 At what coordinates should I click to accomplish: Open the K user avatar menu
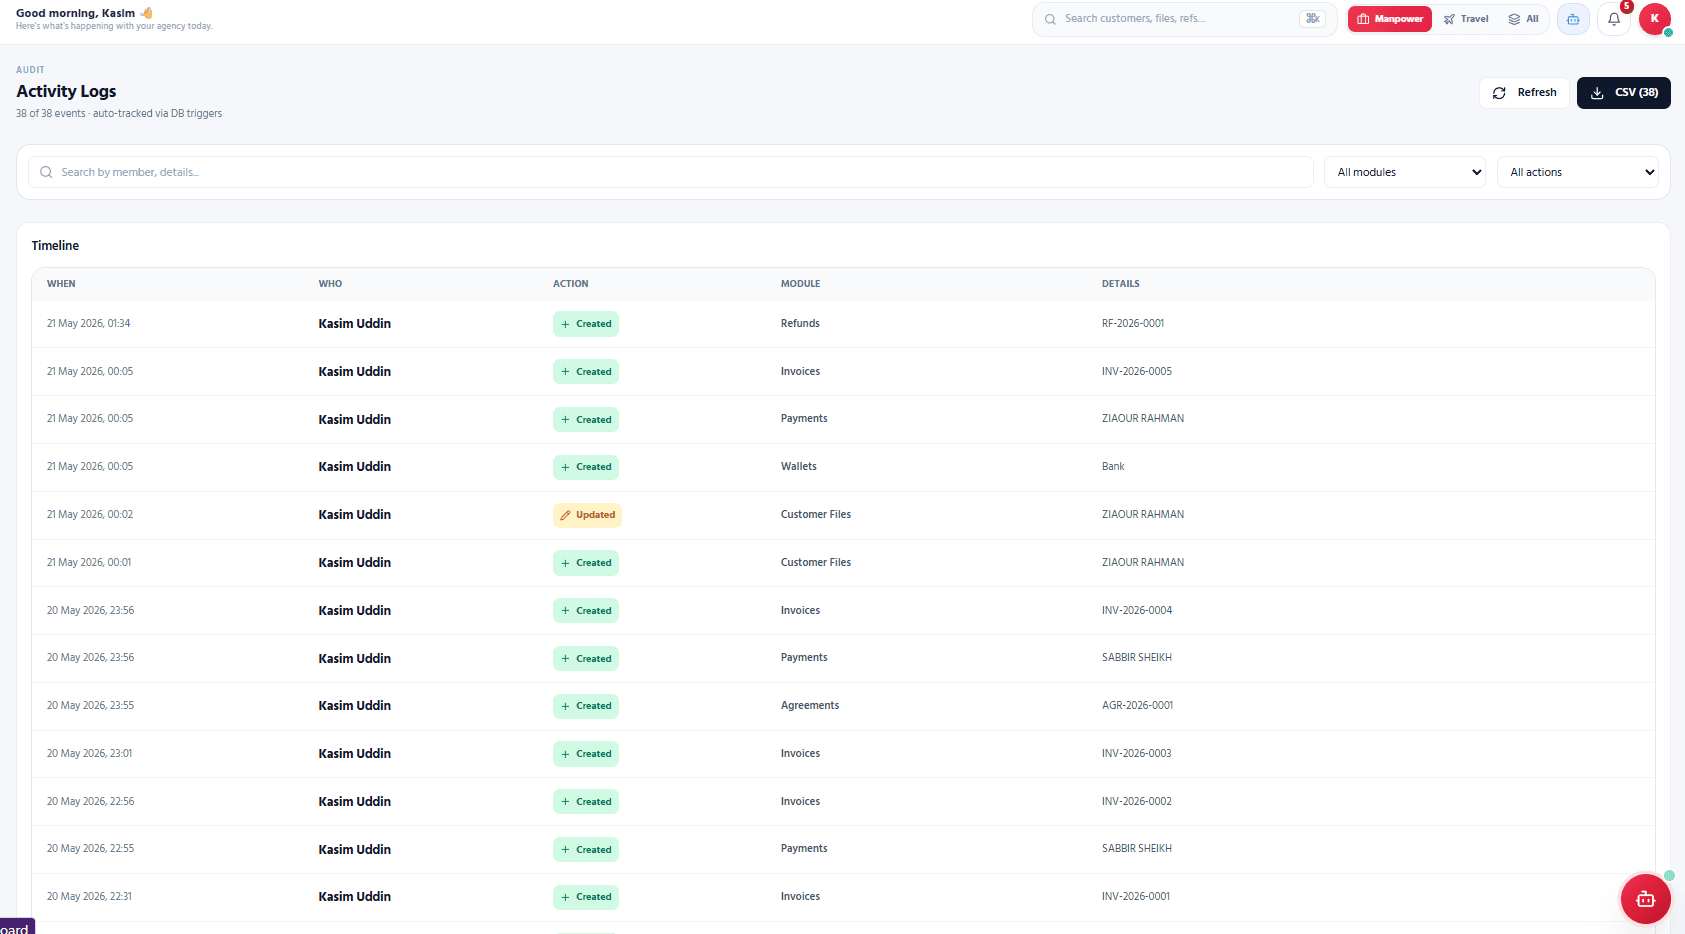tap(1655, 19)
